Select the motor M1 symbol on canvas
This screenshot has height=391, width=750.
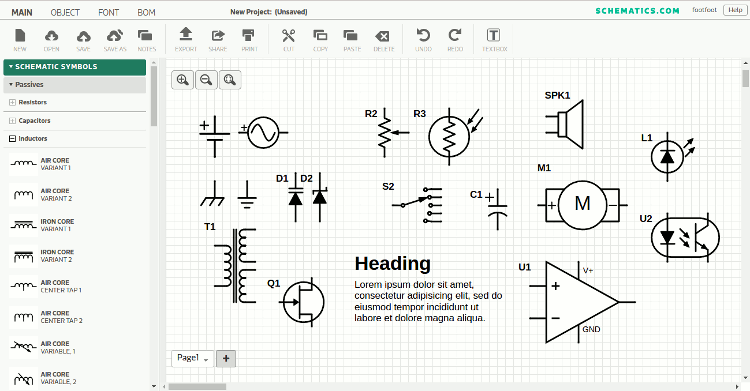point(582,205)
